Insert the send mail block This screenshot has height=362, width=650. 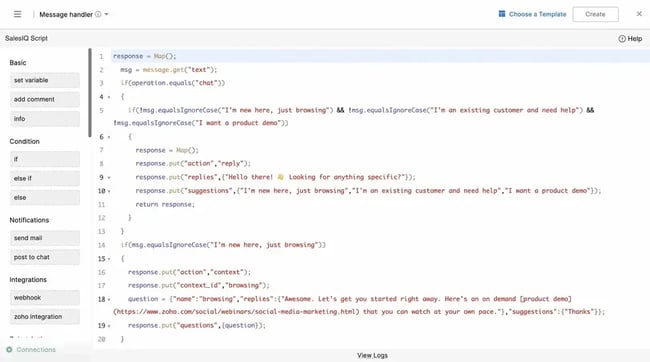point(45,238)
